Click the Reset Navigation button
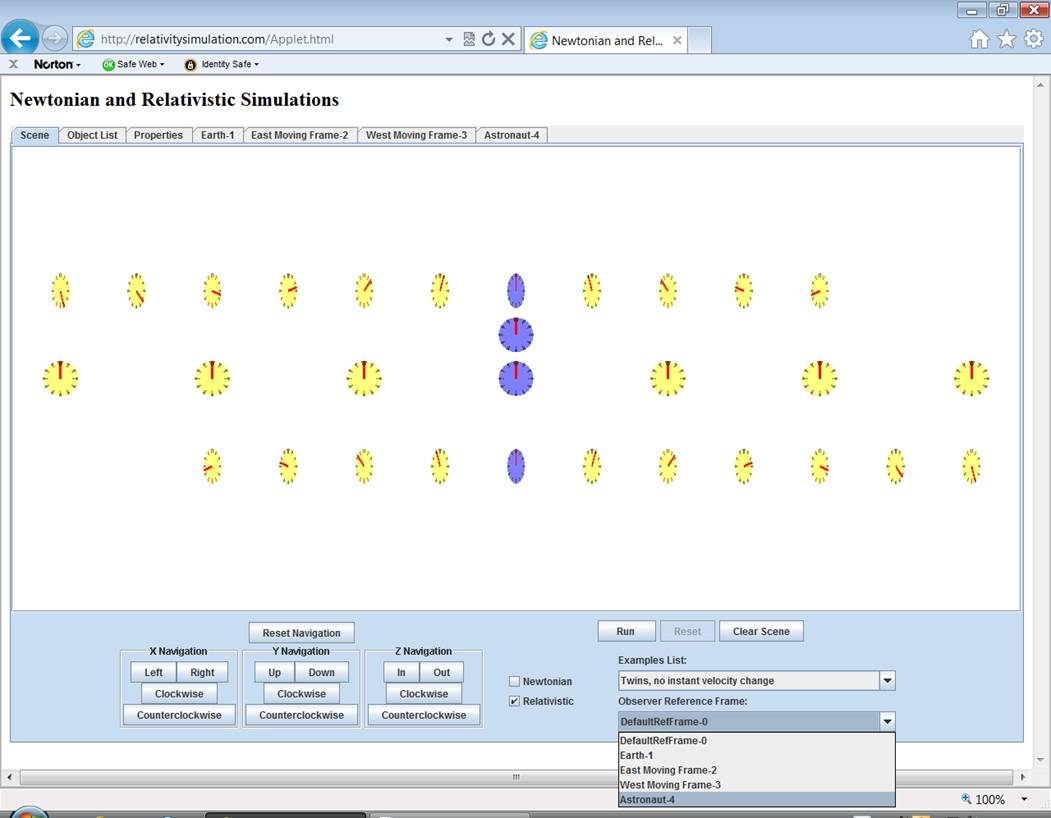This screenshot has width=1051, height=818. (301, 633)
